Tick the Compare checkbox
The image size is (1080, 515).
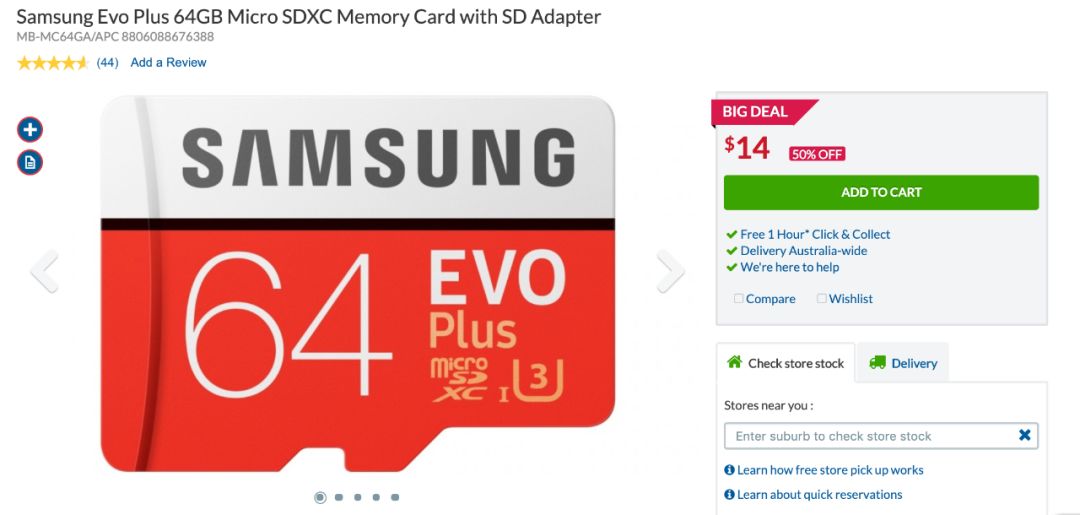[x=738, y=298]
